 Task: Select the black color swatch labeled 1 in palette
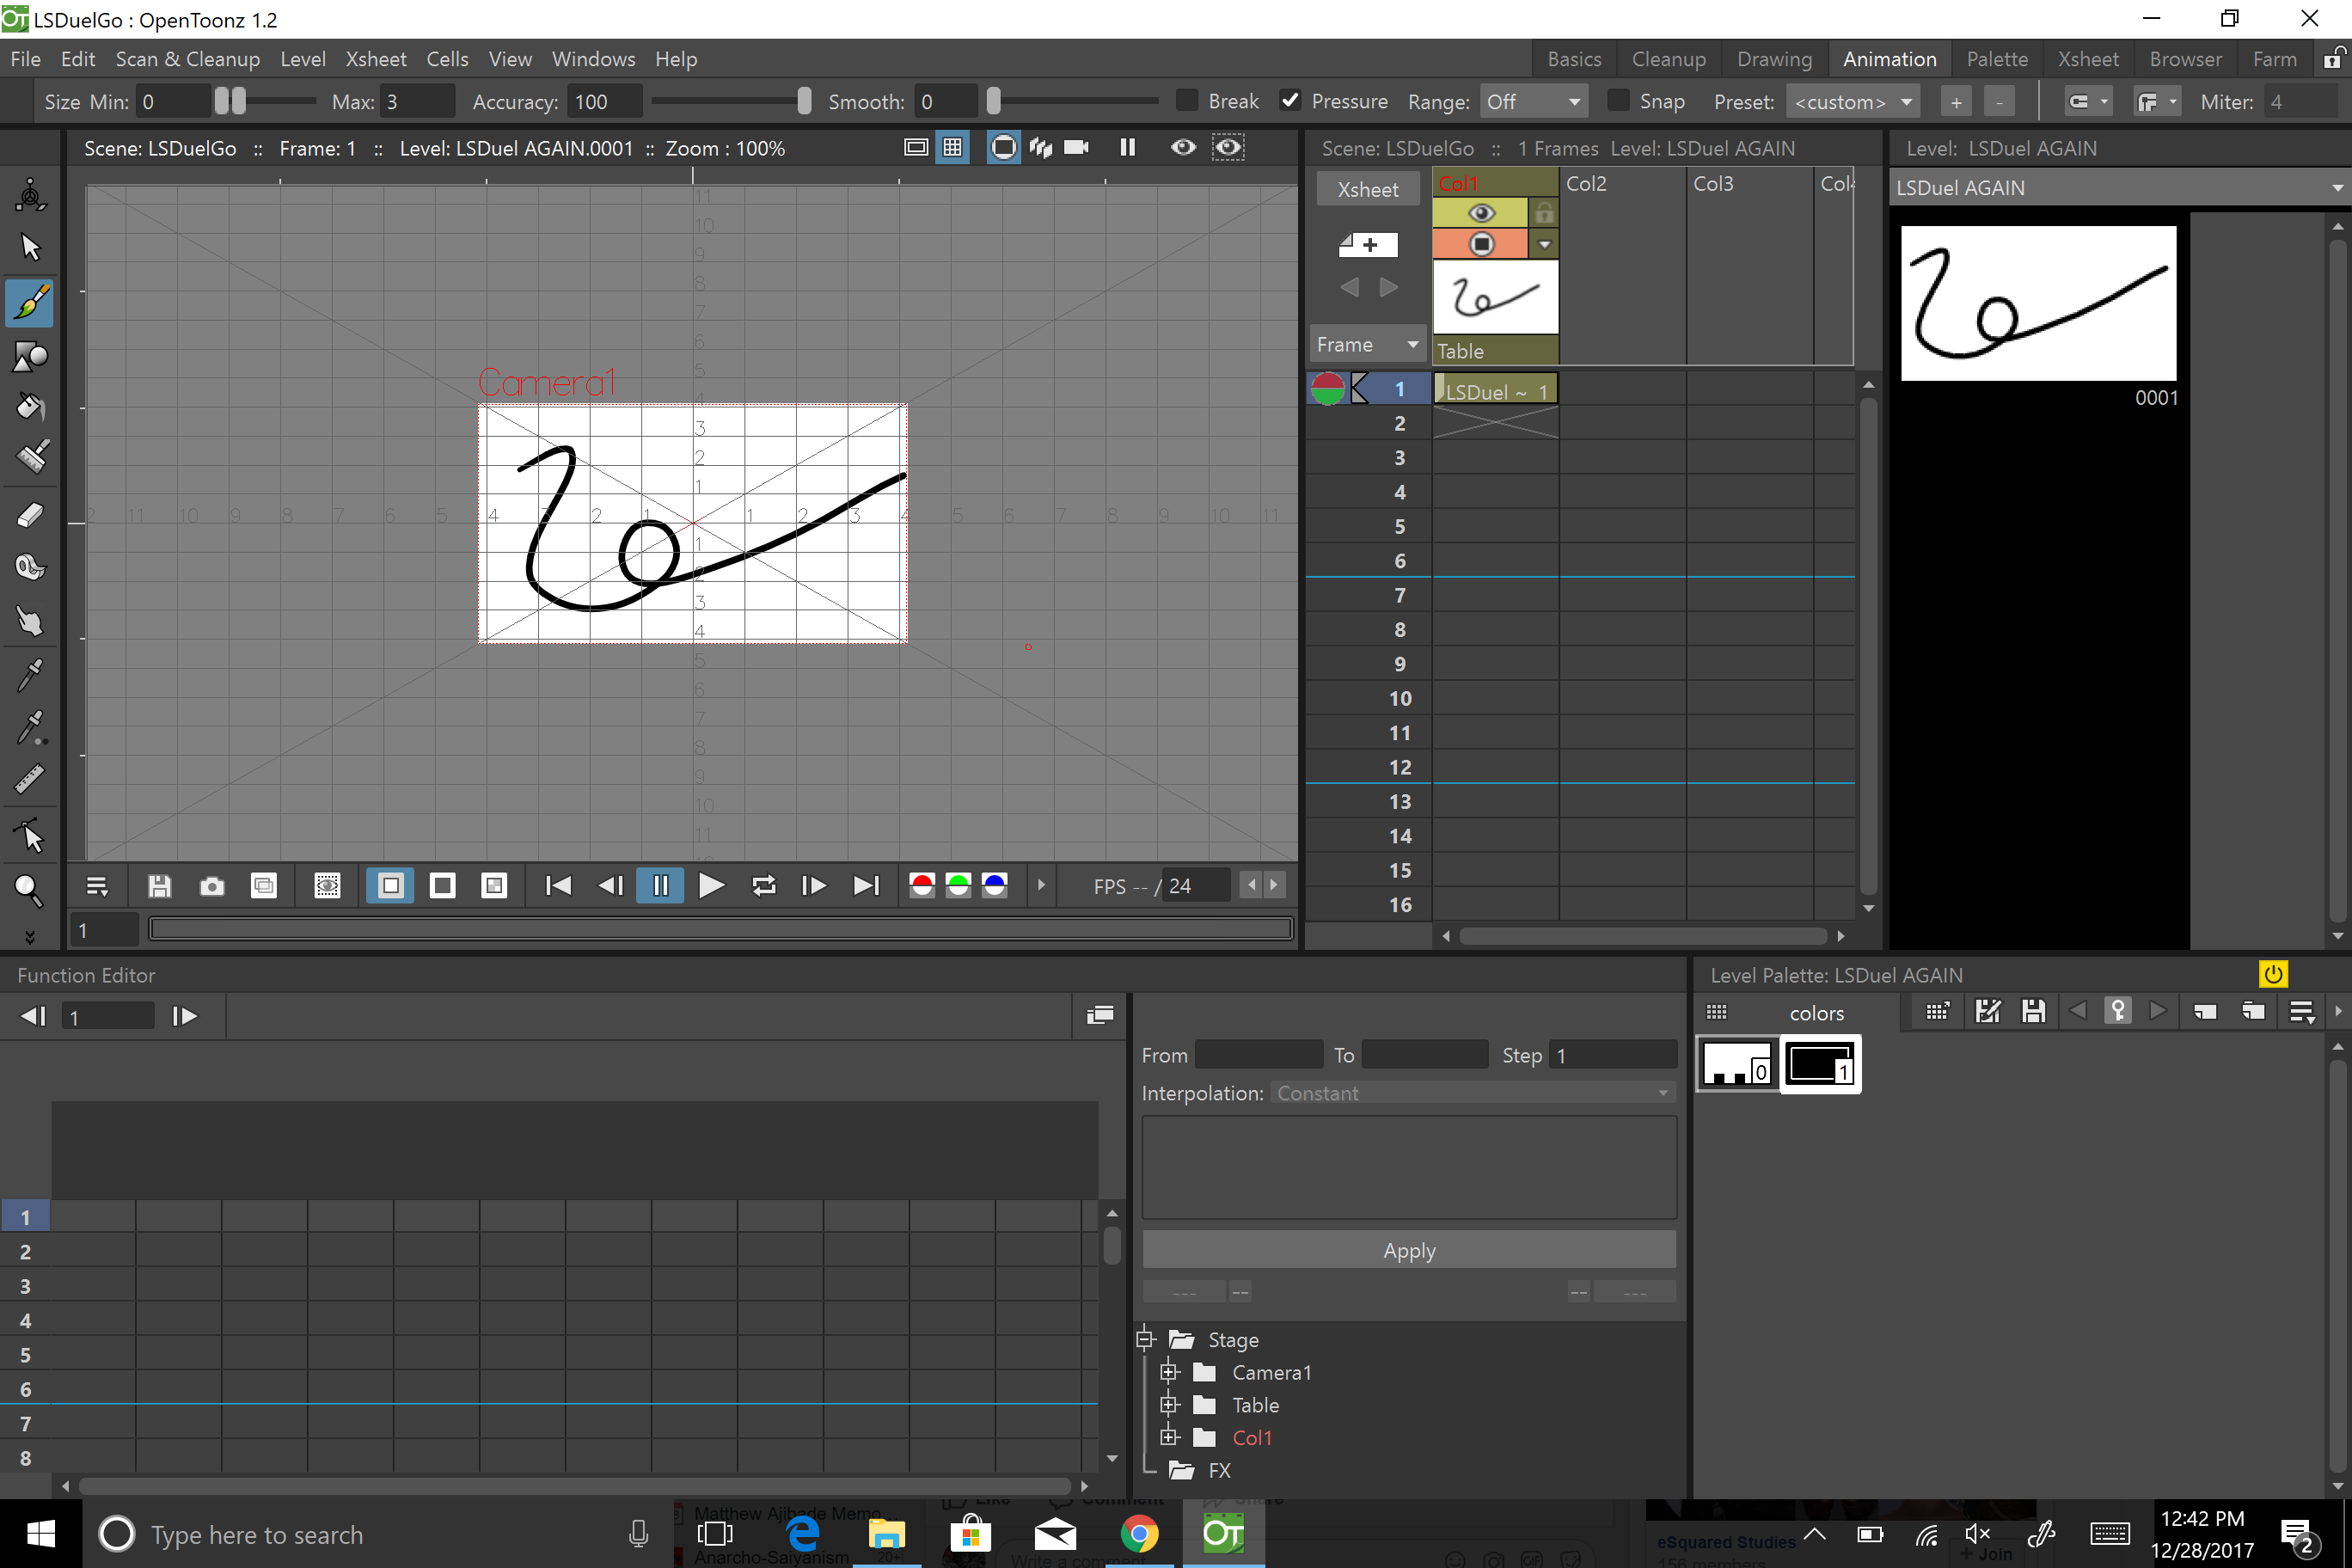pyautogui.click(x=1820, y=1065)
